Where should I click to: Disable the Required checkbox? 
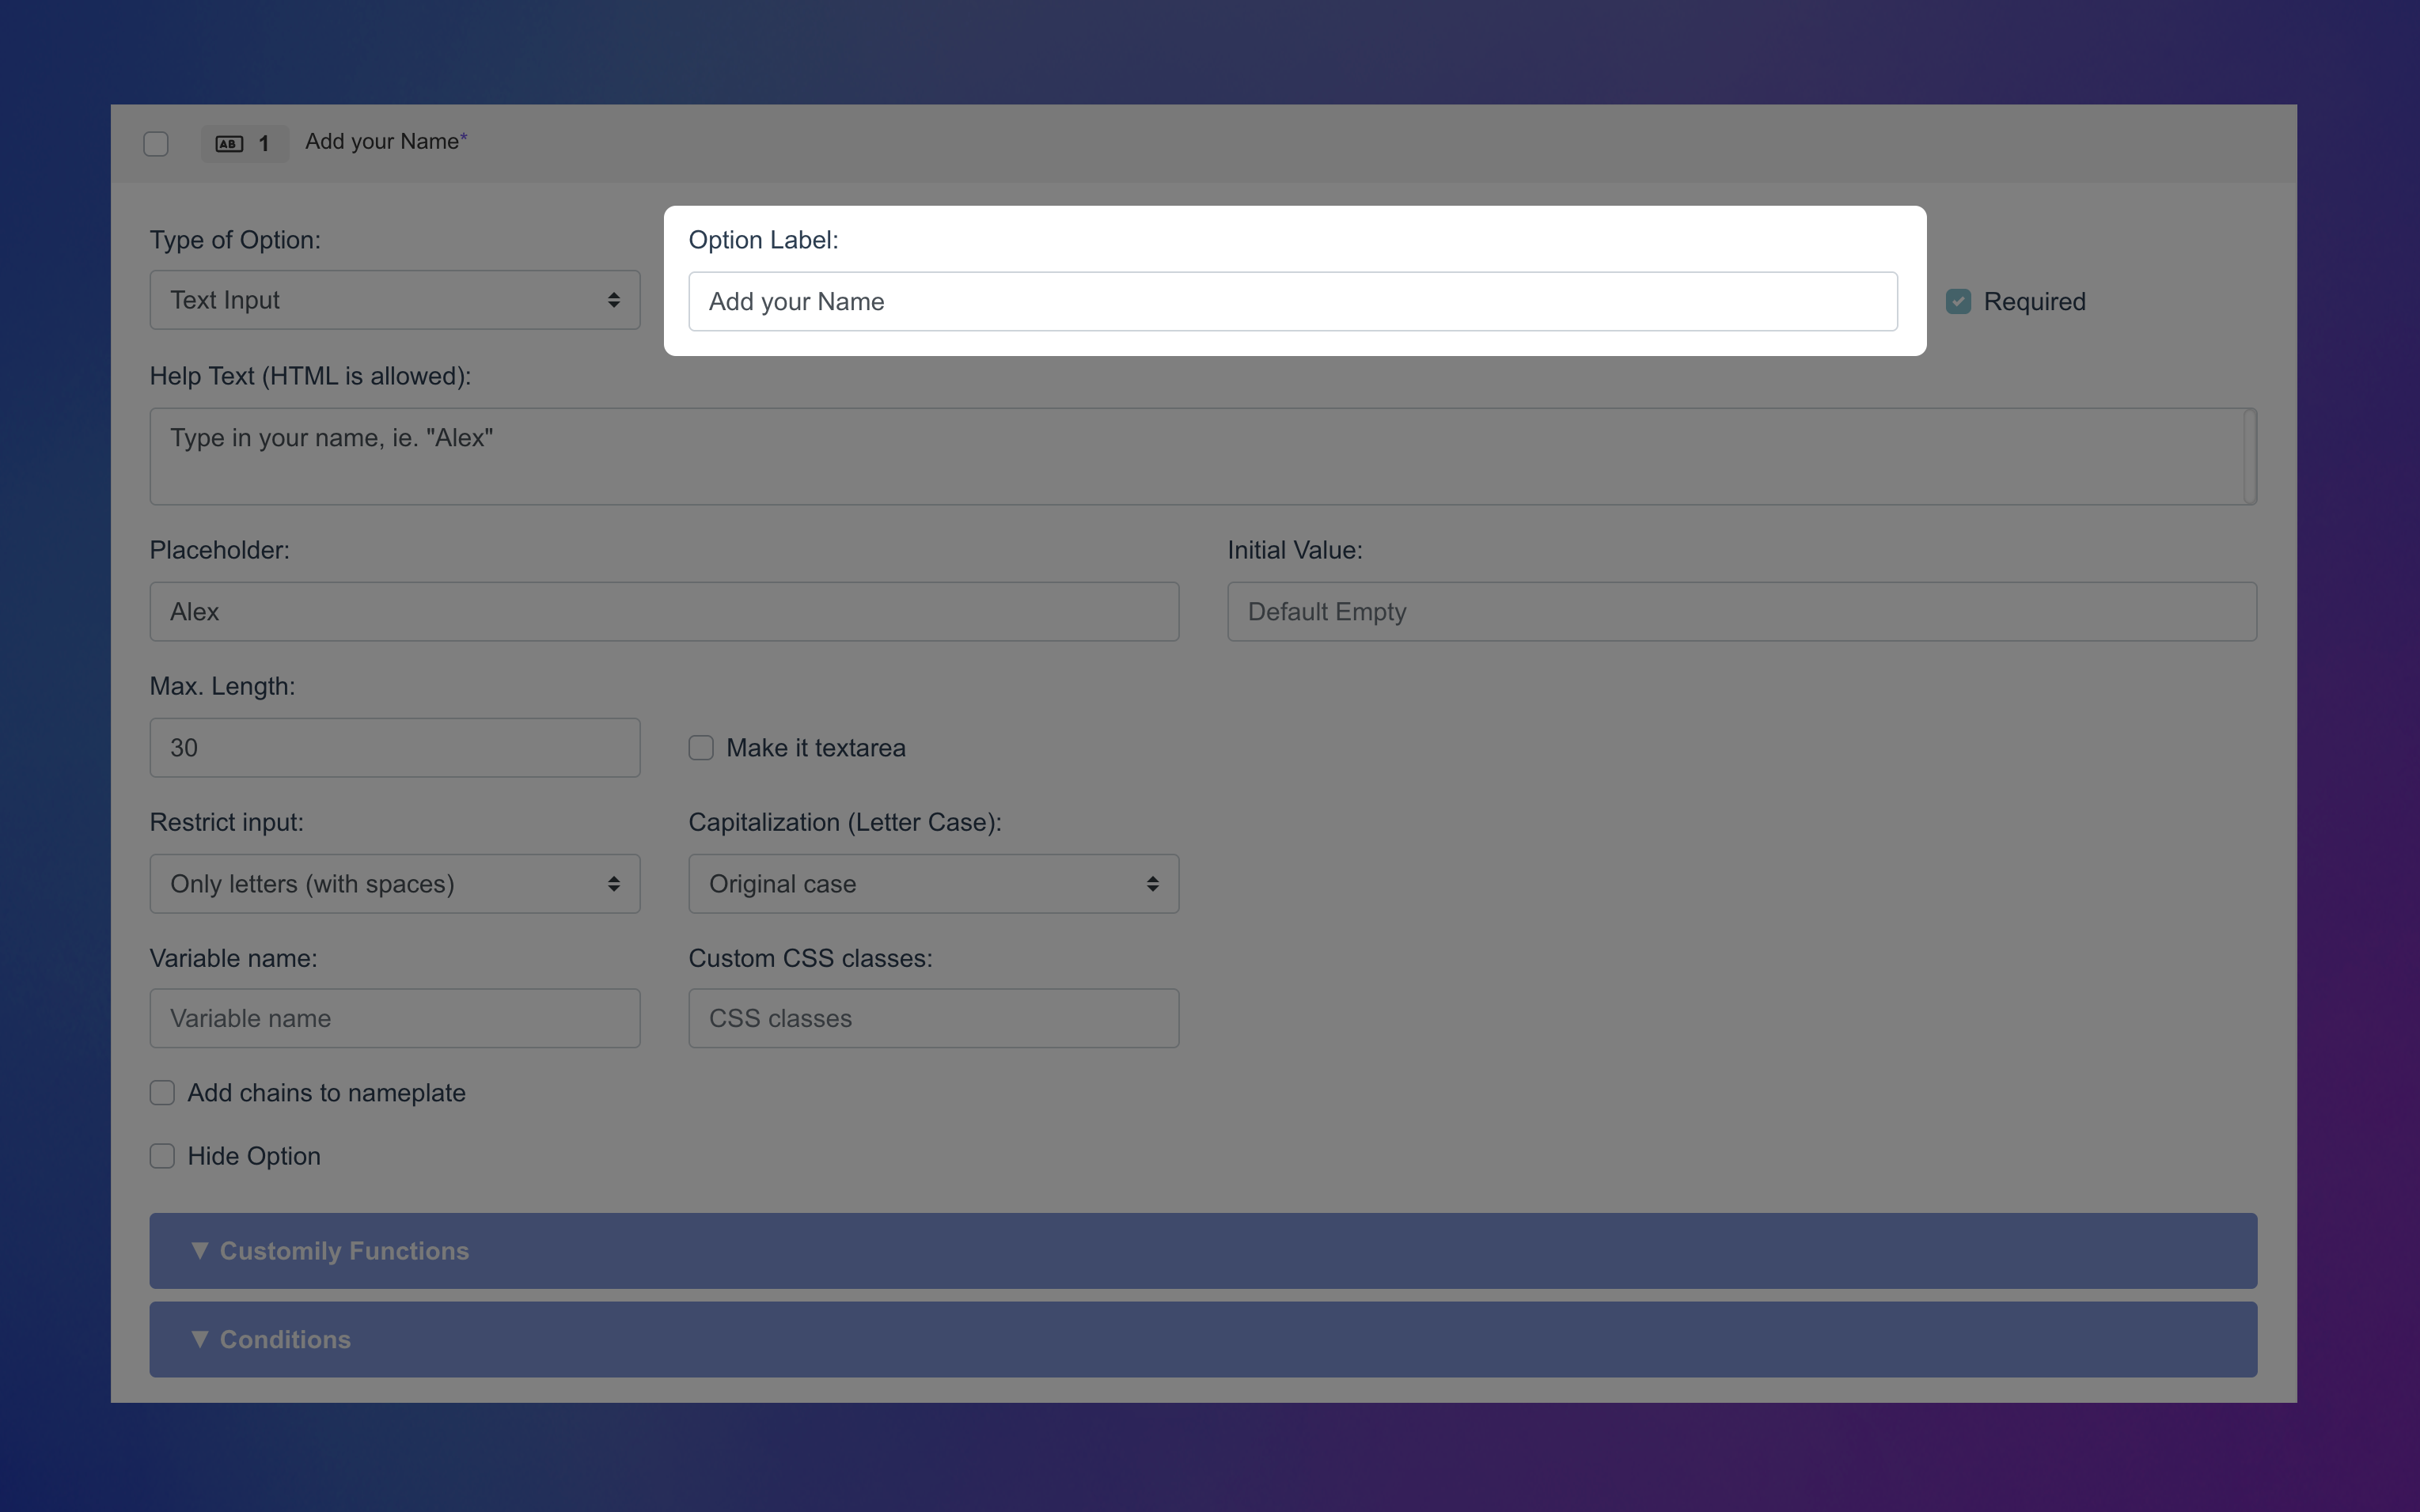(1958, 300)
